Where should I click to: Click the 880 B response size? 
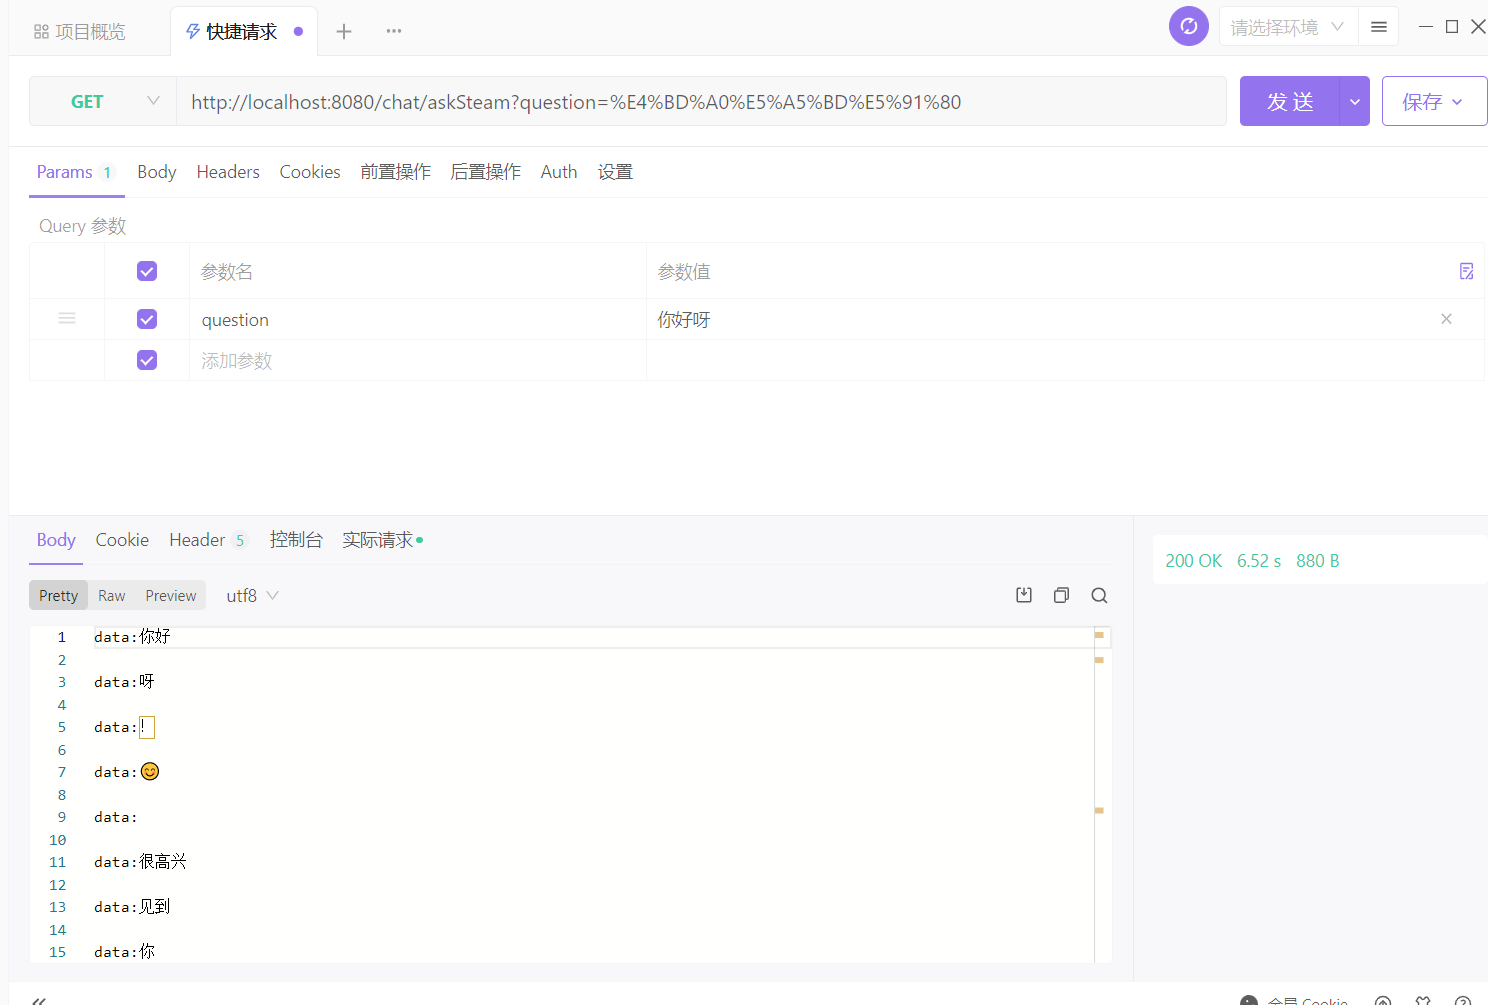(x=1318, y=561)
